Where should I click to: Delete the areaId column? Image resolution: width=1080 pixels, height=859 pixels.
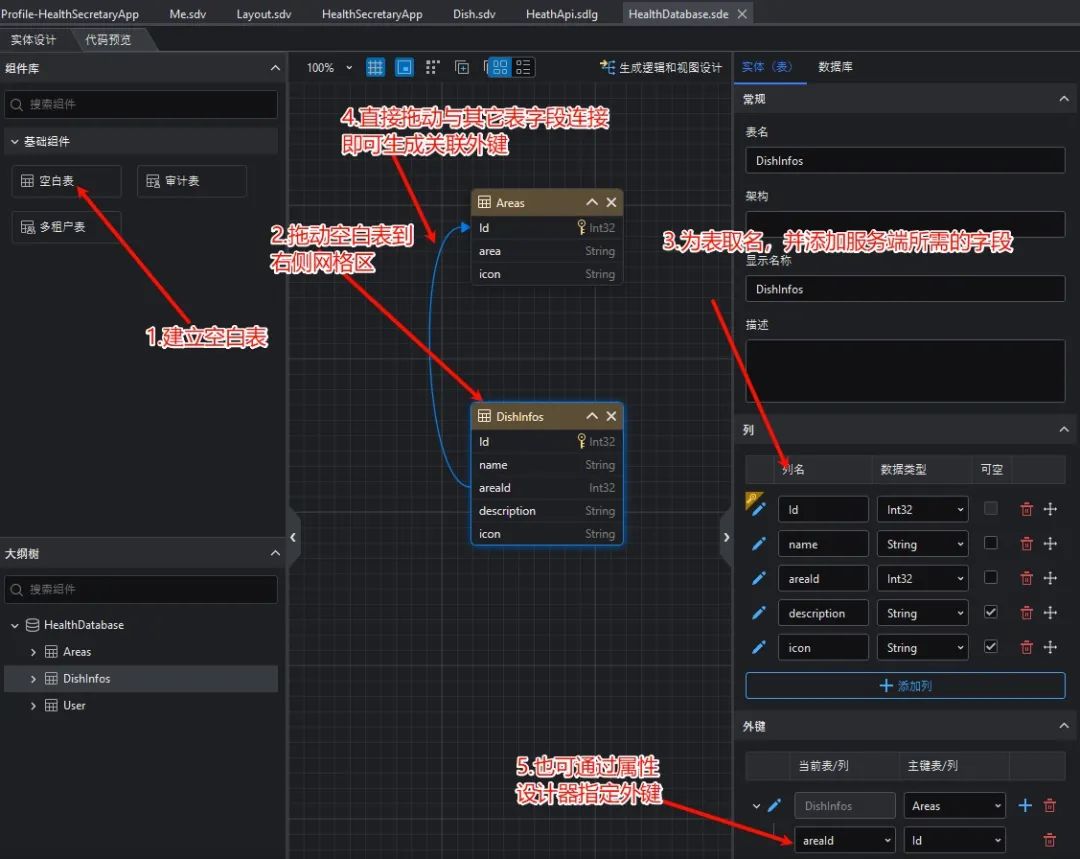coord(1026,578)
